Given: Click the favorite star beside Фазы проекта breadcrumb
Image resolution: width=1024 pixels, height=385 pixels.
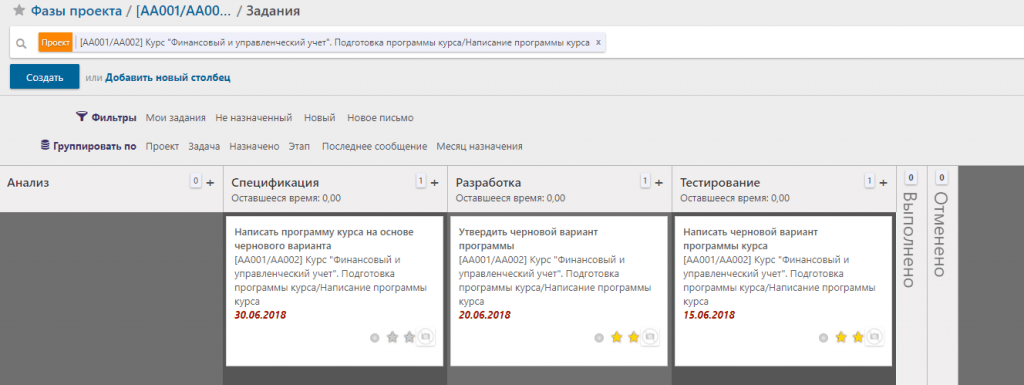Looking at the screenshot, I should click(19, 10).
